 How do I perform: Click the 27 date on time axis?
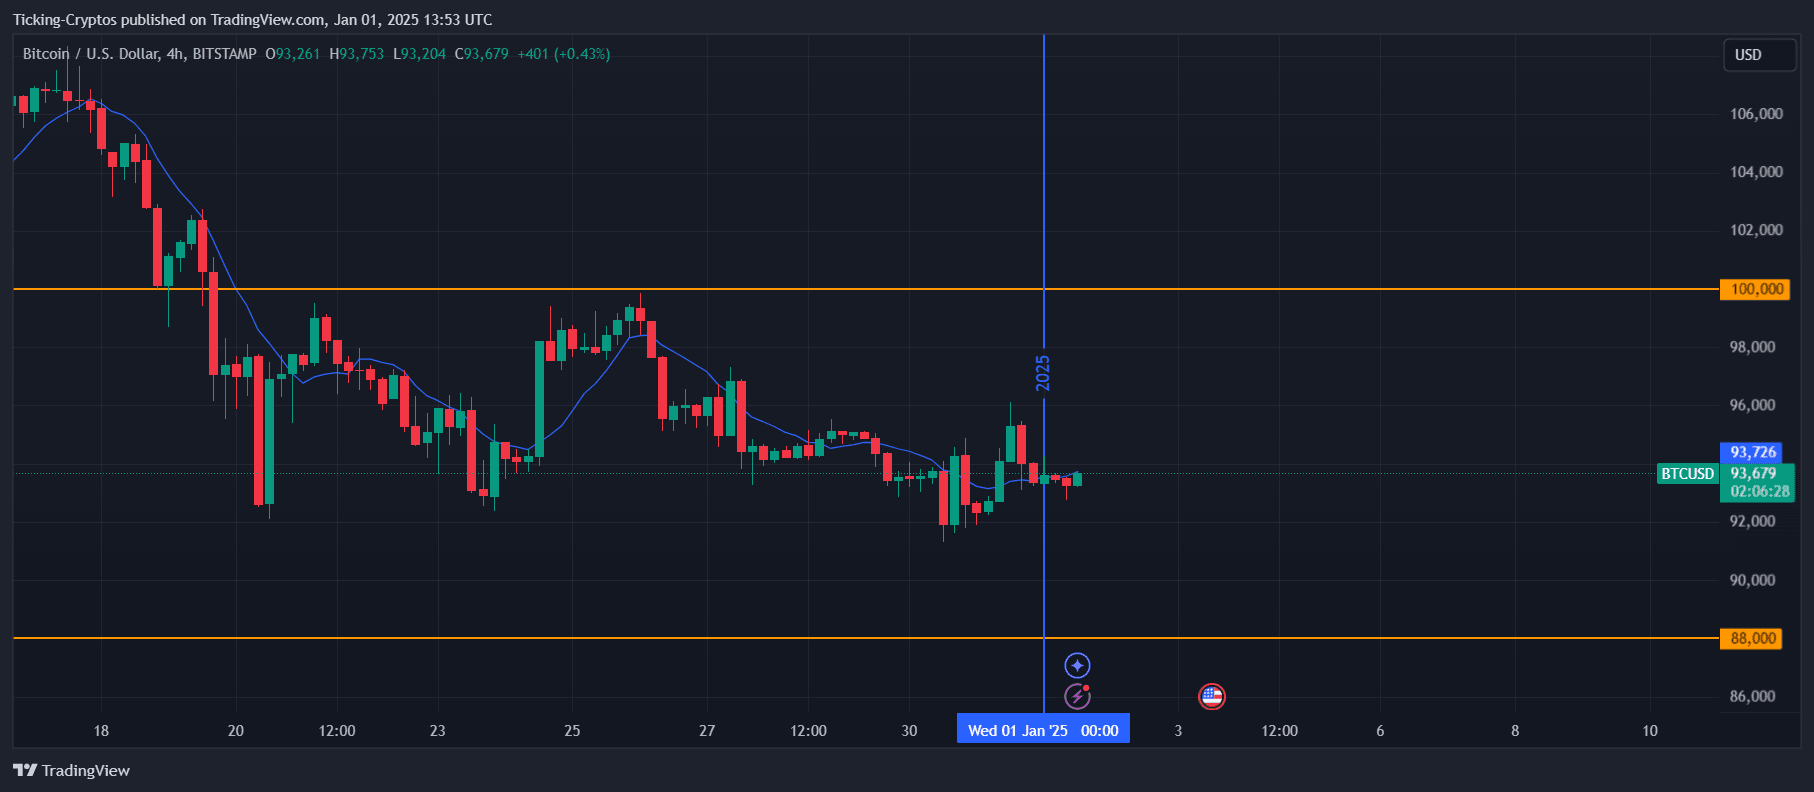point(707,730)
